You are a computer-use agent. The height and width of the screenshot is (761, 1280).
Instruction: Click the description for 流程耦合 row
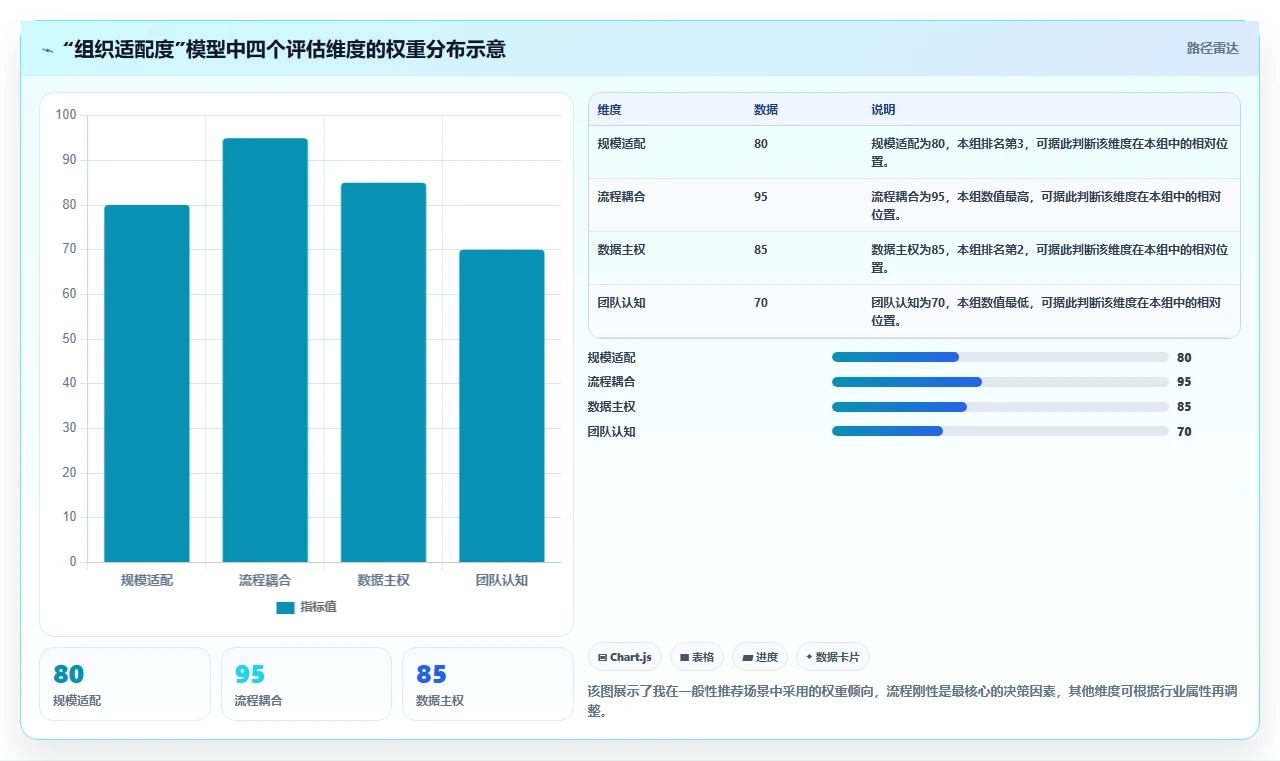tap(1046, 205)
